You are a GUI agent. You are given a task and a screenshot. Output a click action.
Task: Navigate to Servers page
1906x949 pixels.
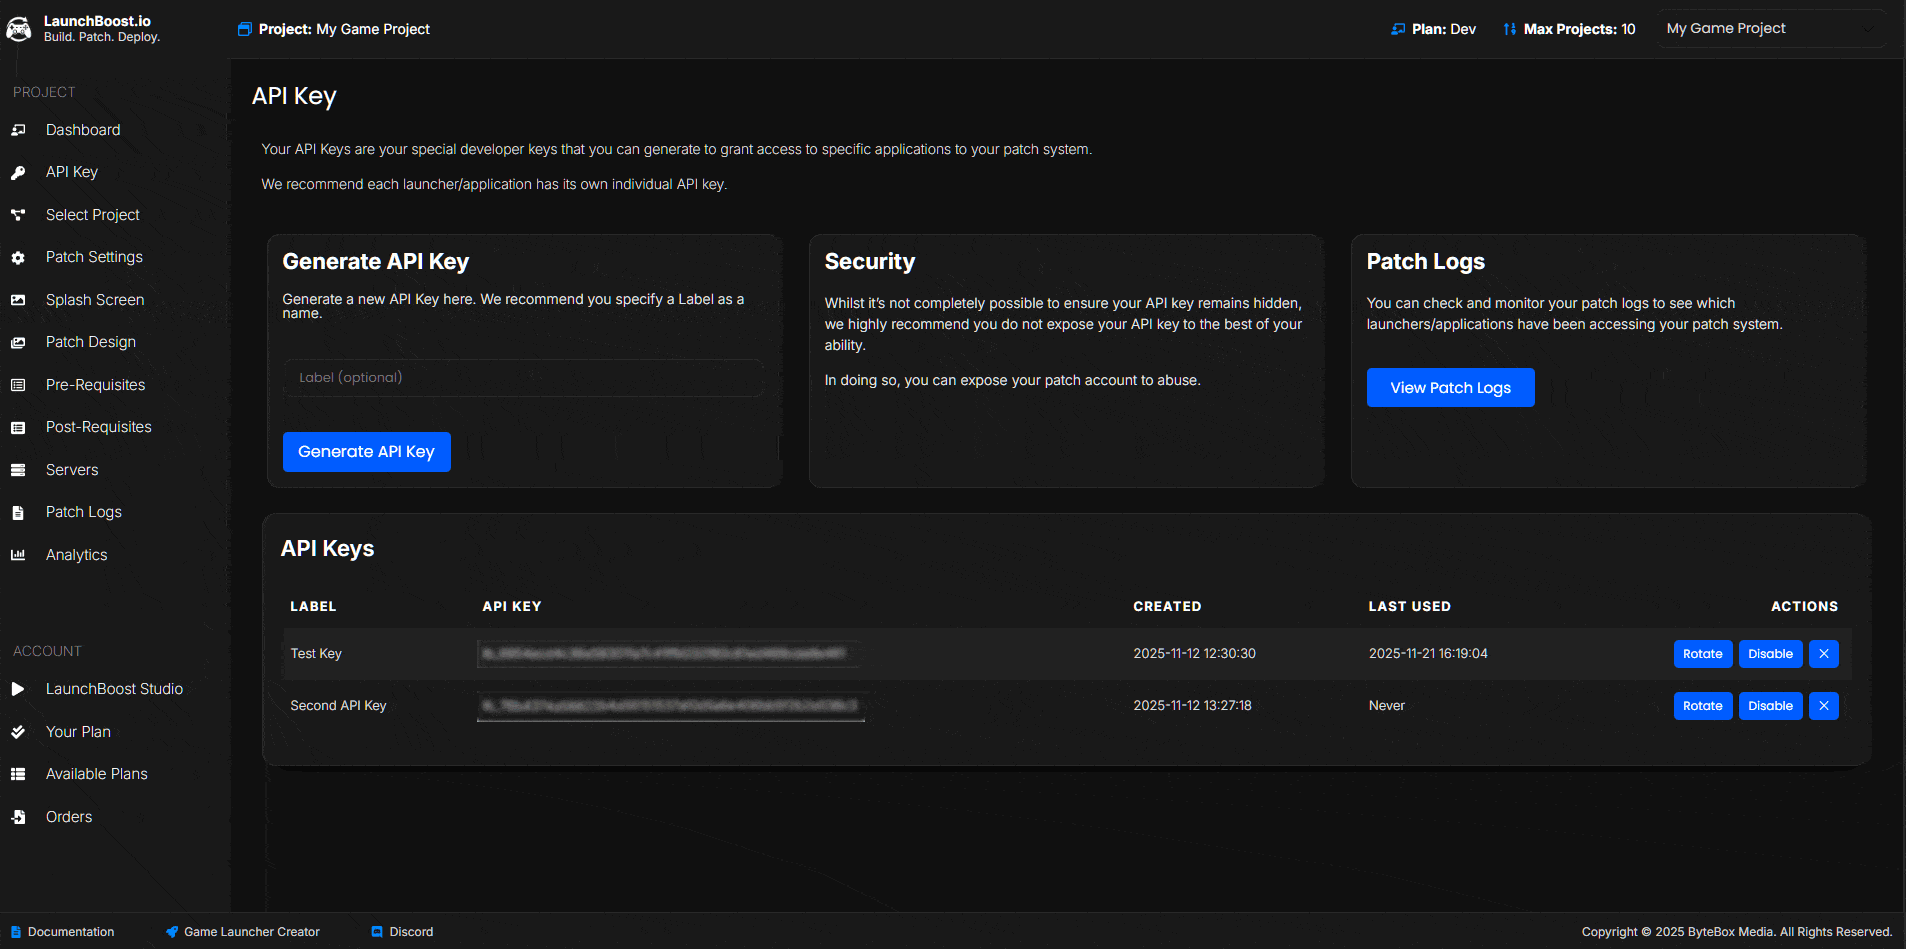coord(72,470)
